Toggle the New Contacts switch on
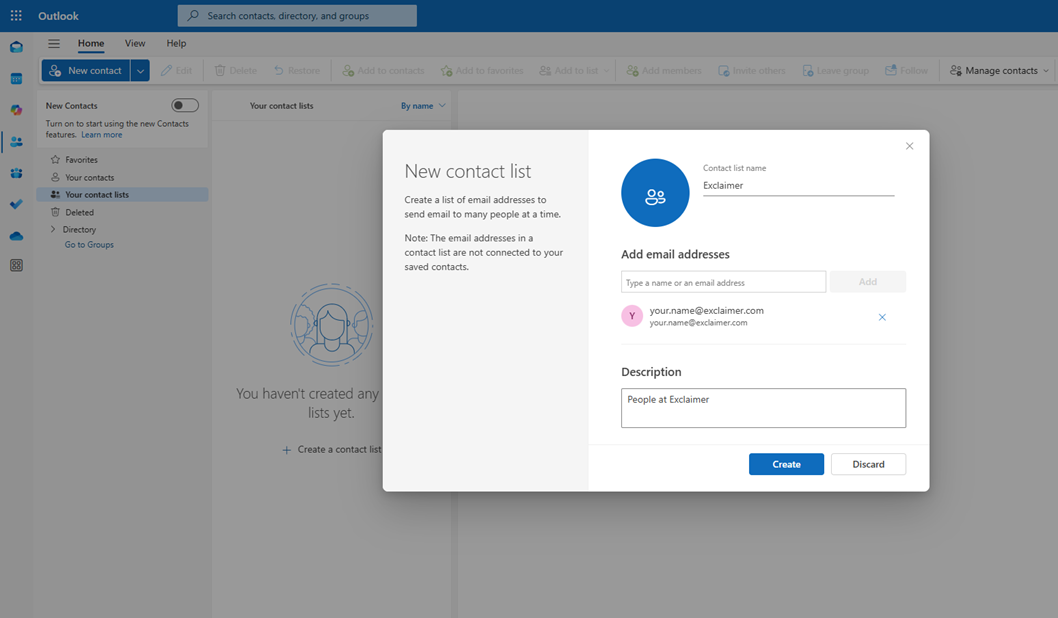The width and height of the screenshot is (1058, 618). [184, 105]
